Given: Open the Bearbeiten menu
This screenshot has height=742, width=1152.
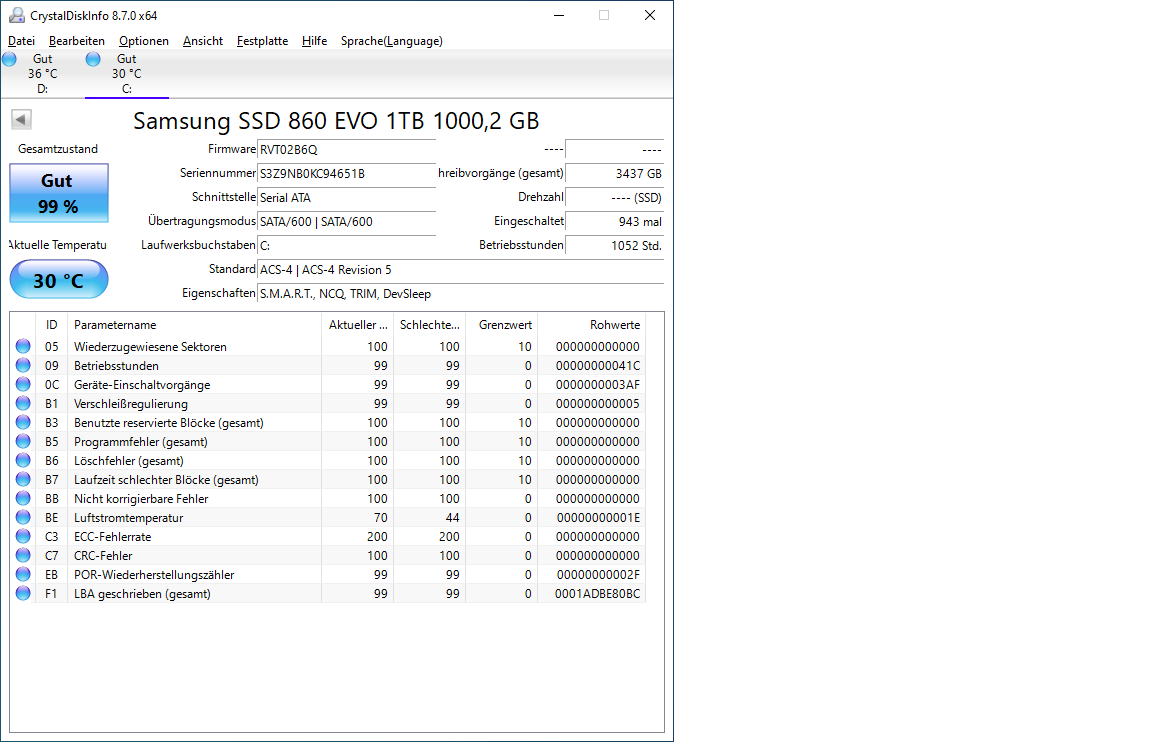Looking at the screenshot, I should coord(77,41).
